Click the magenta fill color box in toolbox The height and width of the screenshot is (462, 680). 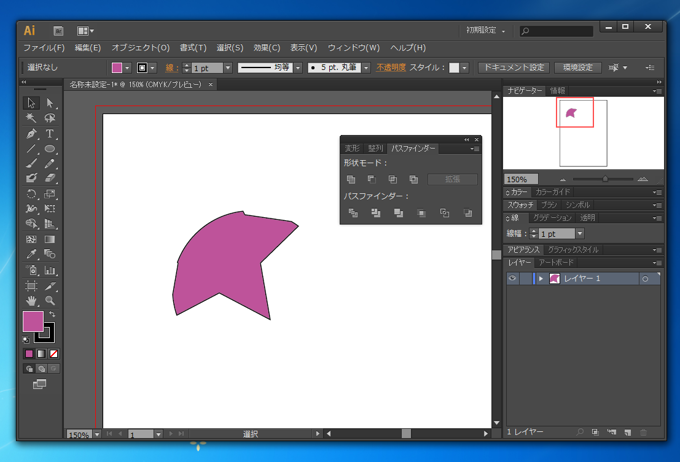[x=33, y=321]
